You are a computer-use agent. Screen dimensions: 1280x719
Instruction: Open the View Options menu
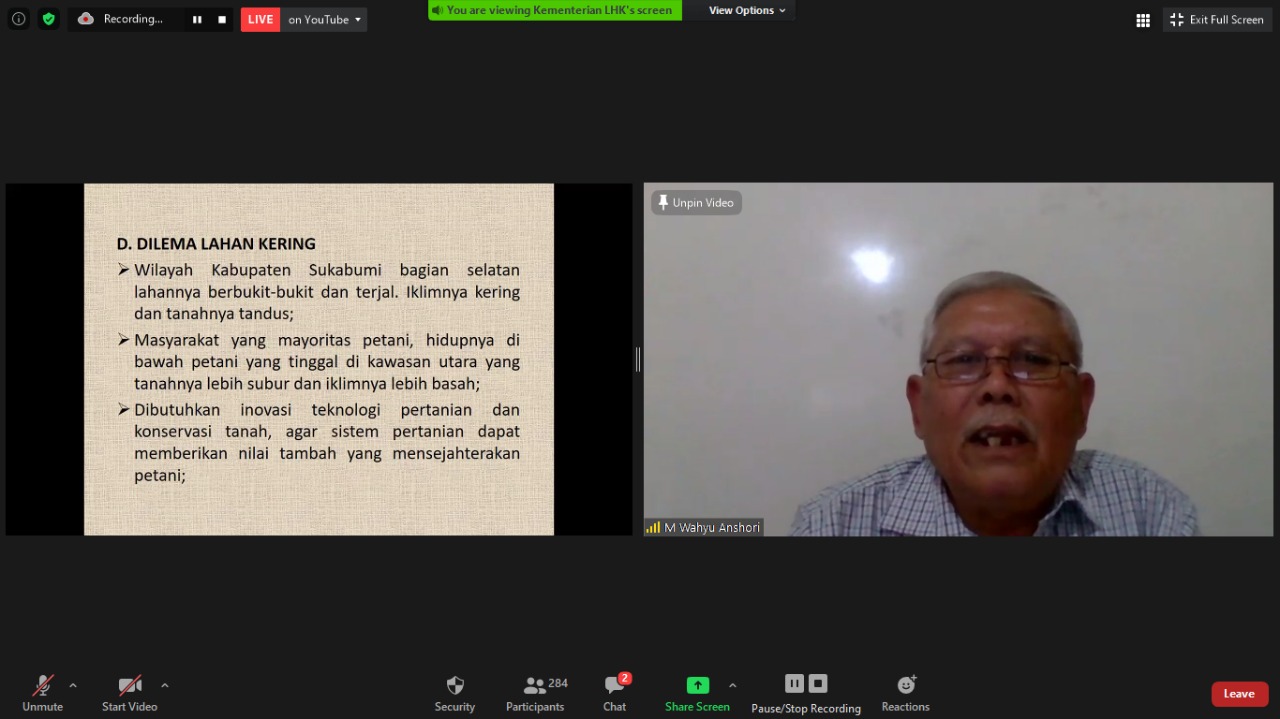(746, 10)
